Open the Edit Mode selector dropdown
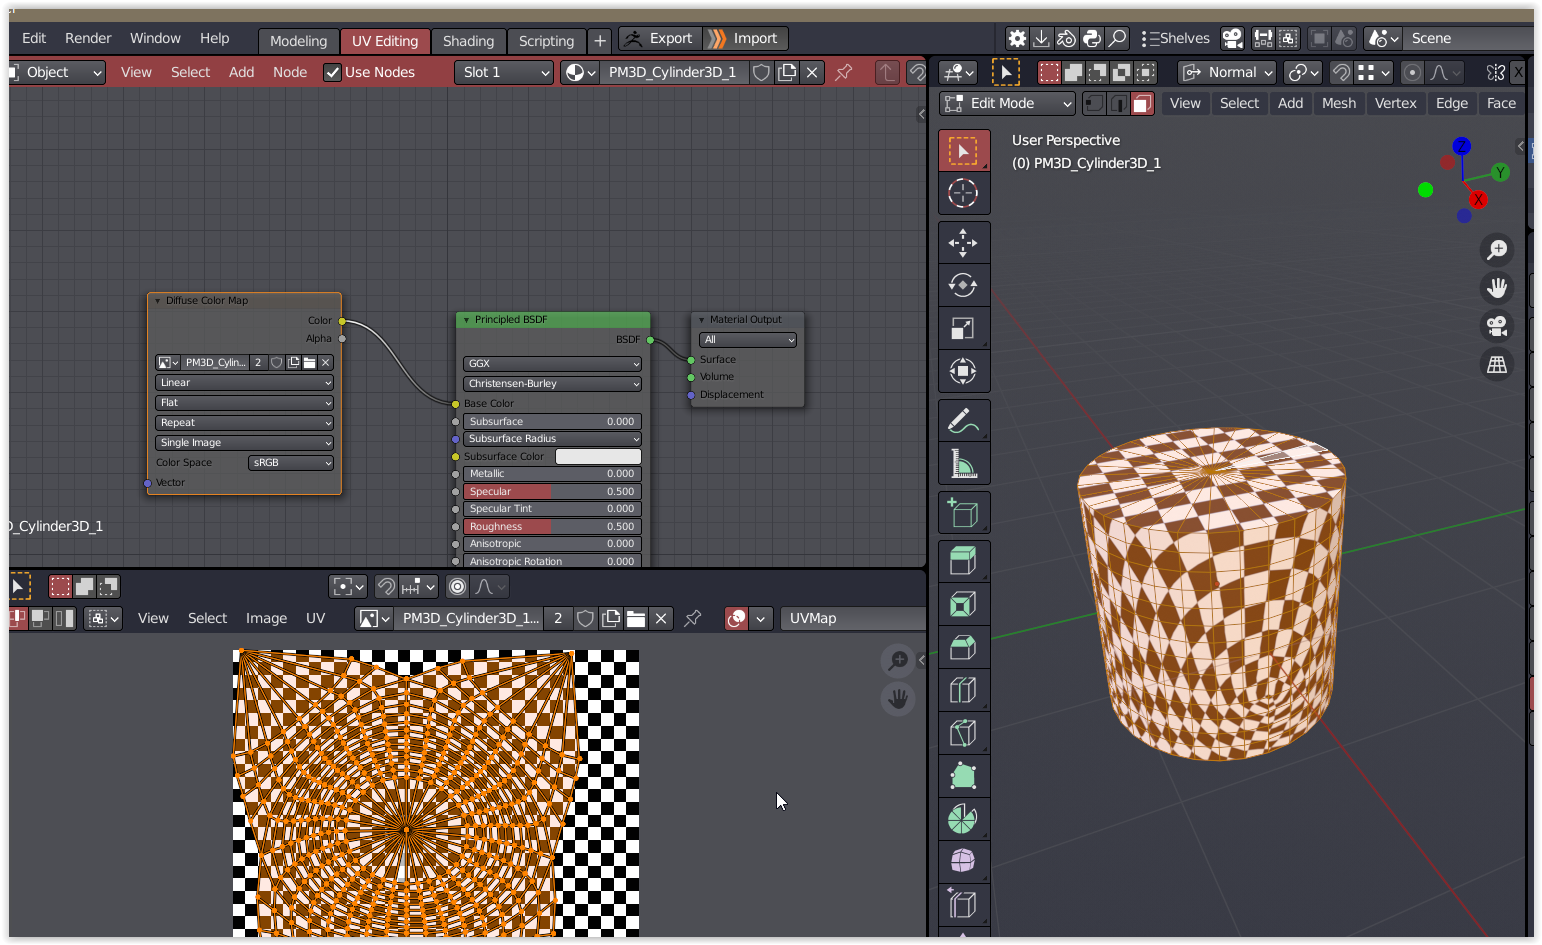The image size is (1542, 945). pos(1006,103)
